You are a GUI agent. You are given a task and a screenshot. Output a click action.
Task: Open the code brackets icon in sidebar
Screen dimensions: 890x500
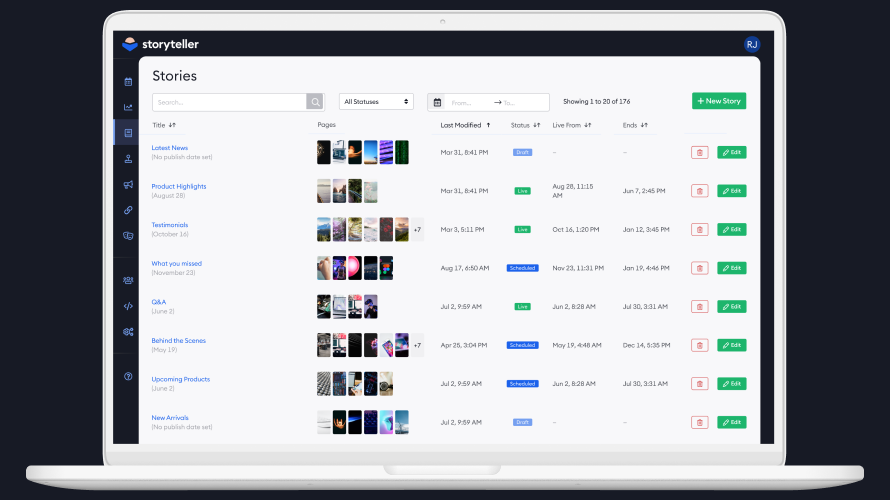pyautogui.click(x=128, y=306)
